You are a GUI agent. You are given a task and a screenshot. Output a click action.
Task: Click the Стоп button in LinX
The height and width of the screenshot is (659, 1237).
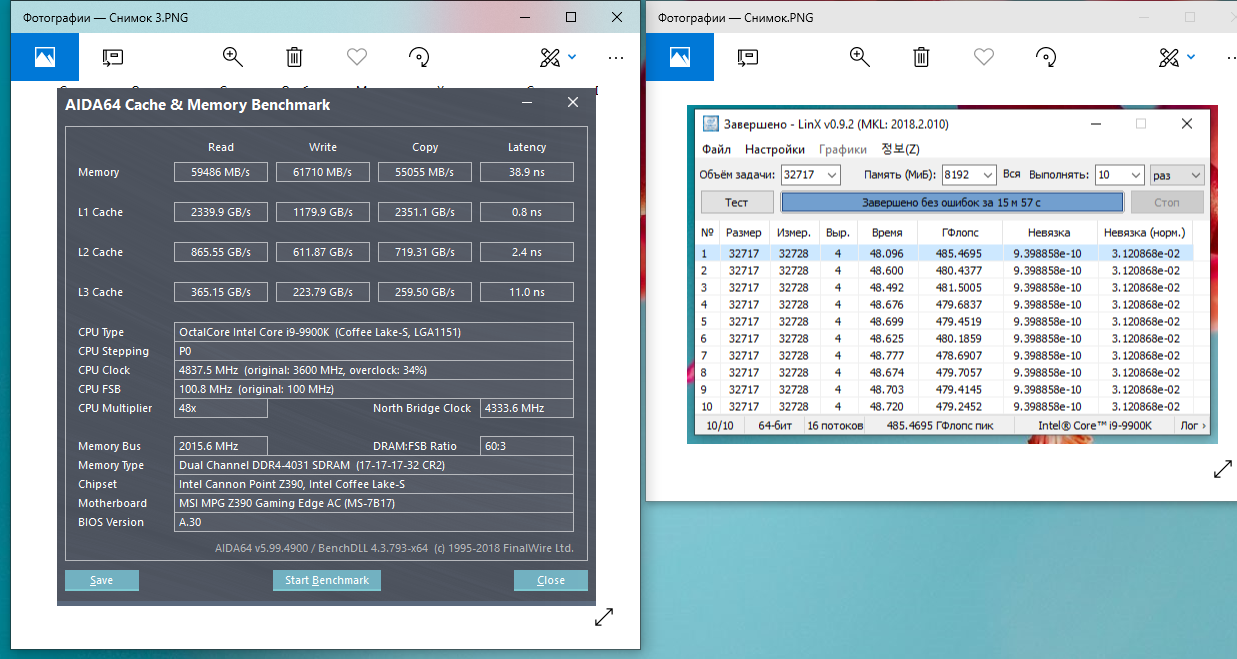pos(1167,202)
